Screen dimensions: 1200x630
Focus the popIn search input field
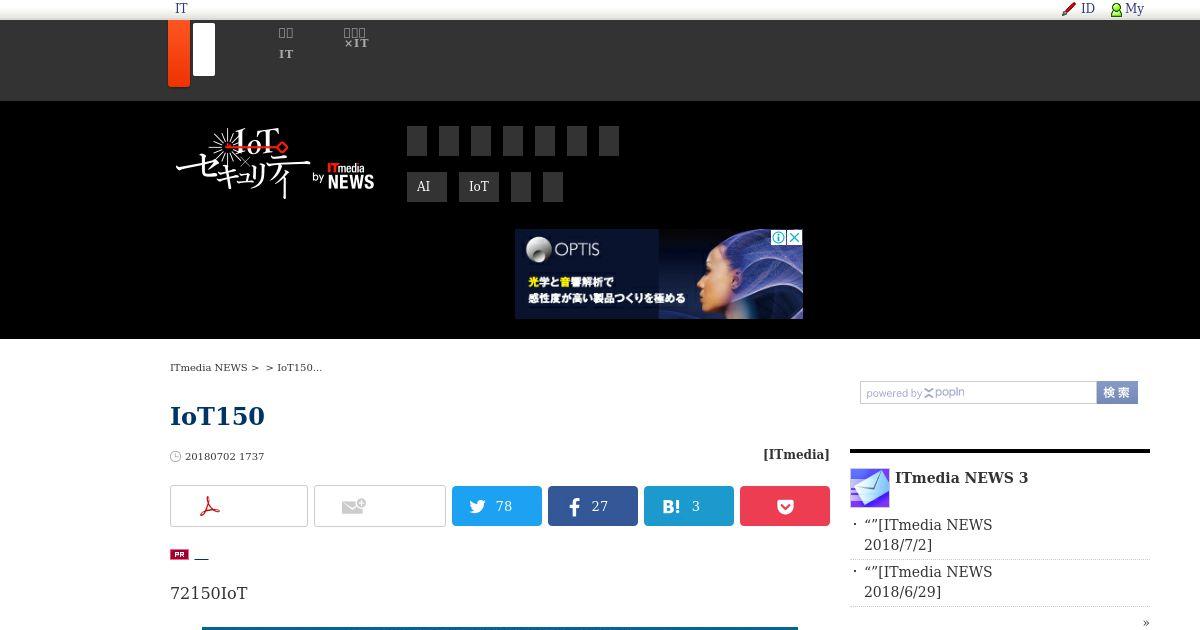[978, 393]
